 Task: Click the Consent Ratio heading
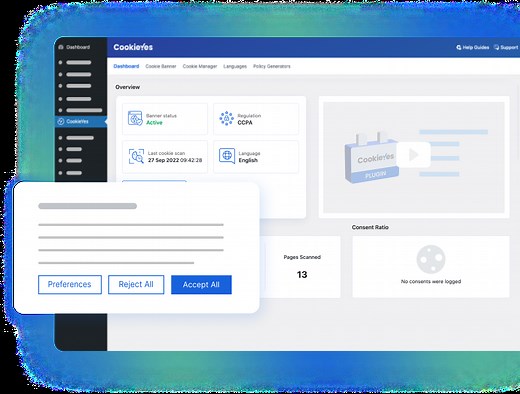pos(370,227)
